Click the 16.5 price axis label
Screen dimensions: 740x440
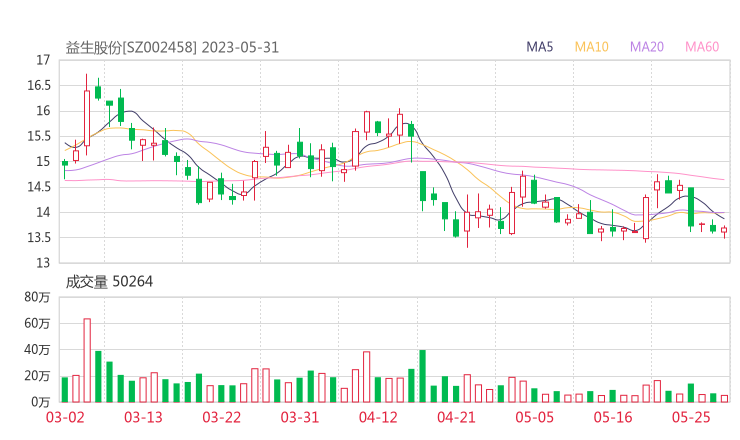pos(39,86)
